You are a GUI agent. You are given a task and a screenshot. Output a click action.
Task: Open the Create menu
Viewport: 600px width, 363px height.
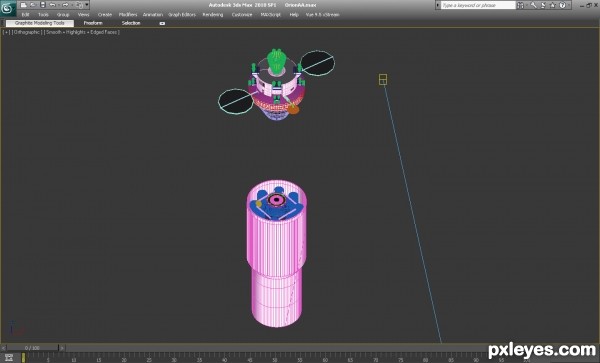(x=104, y=15)
